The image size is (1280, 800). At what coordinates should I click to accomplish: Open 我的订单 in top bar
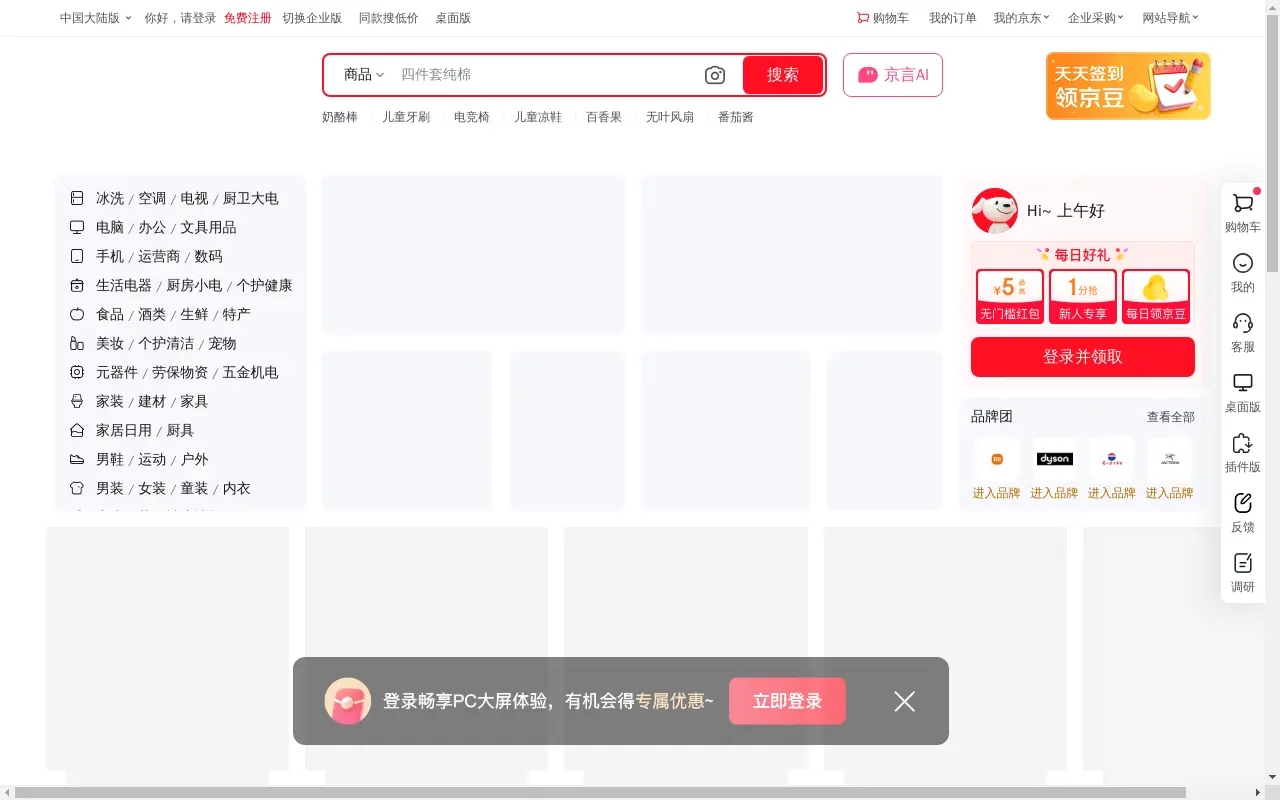(953, 18)
